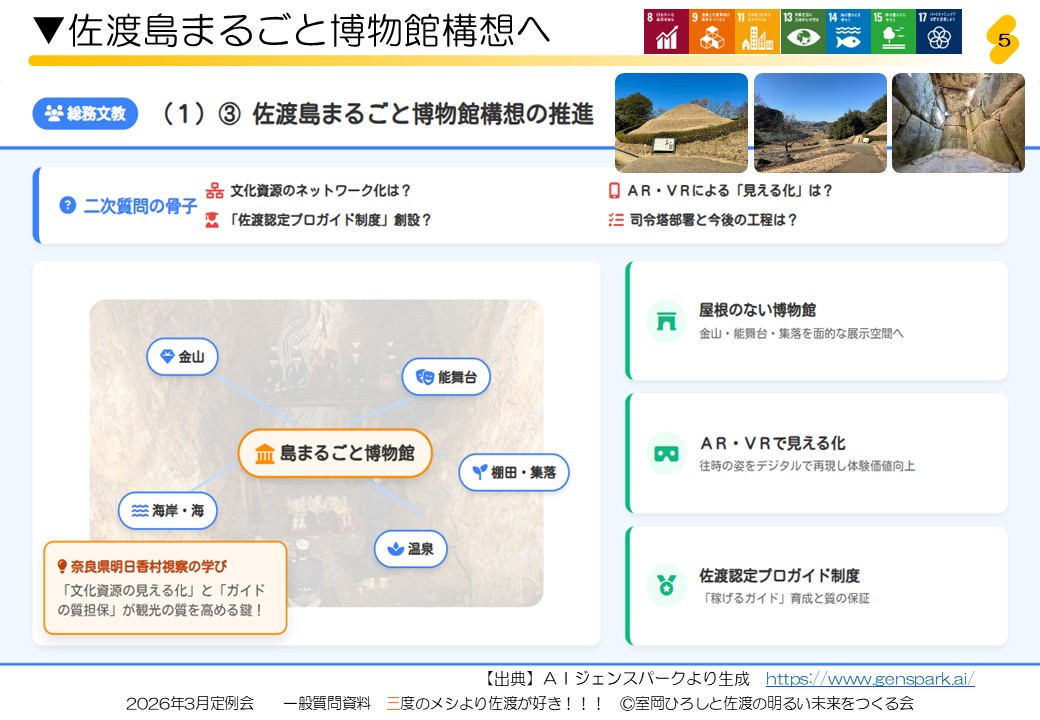Select the 棚田・集落 node
The image size is (1040, 720).
[514, 472]
